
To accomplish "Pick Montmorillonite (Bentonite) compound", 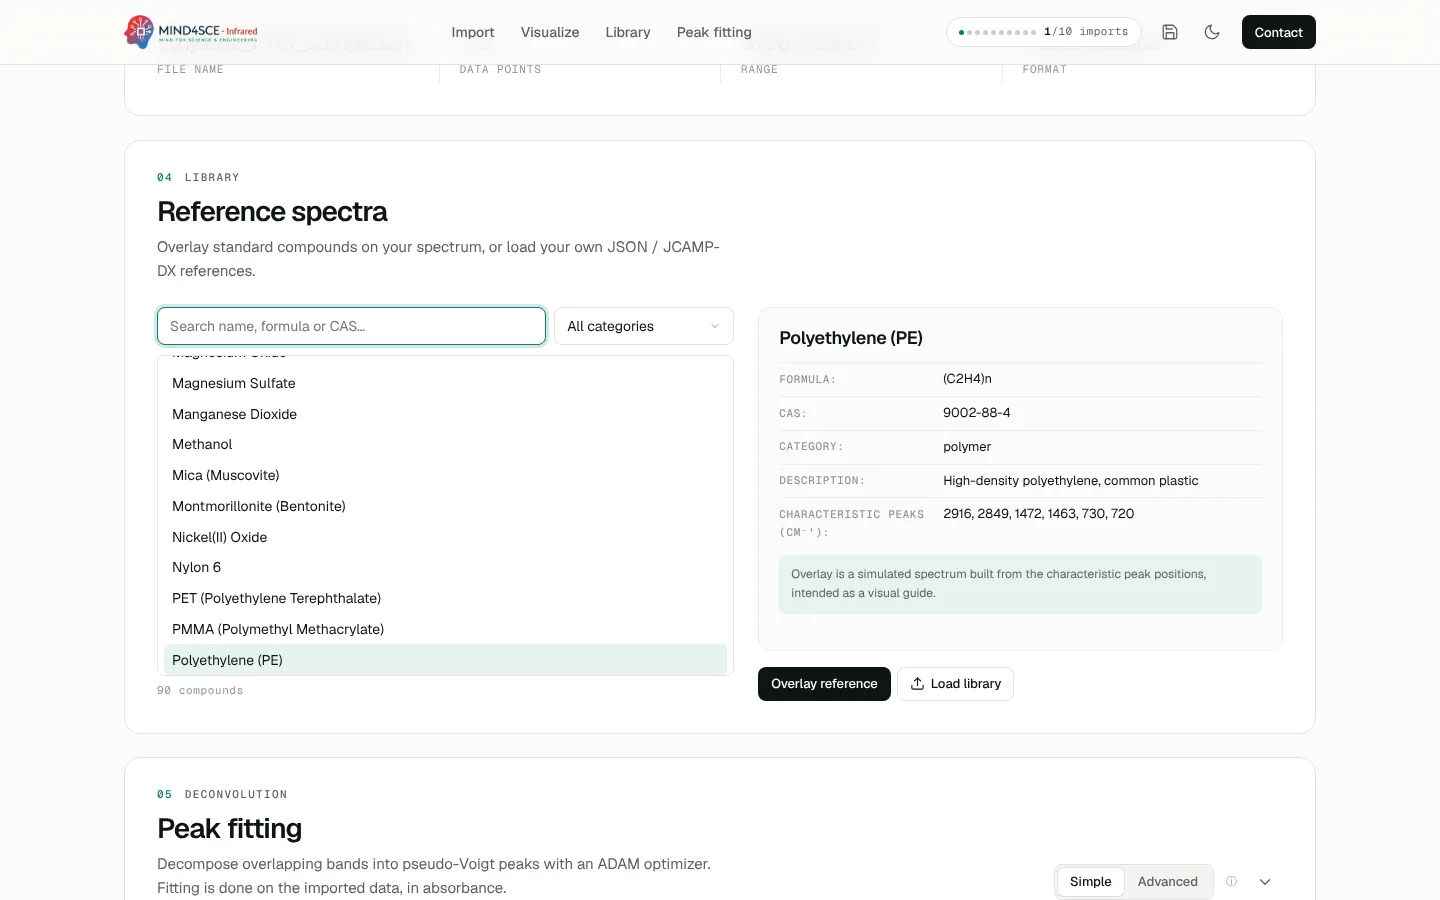I will (445, 506).
